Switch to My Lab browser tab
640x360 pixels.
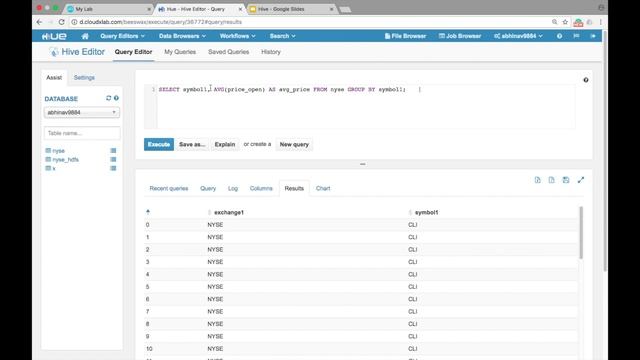[x=108, y=9]
